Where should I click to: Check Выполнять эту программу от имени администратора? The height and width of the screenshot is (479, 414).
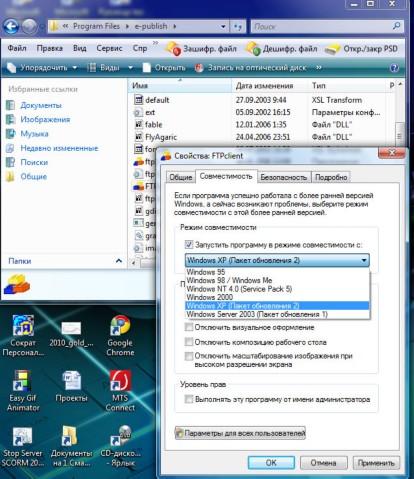[189, 399]
